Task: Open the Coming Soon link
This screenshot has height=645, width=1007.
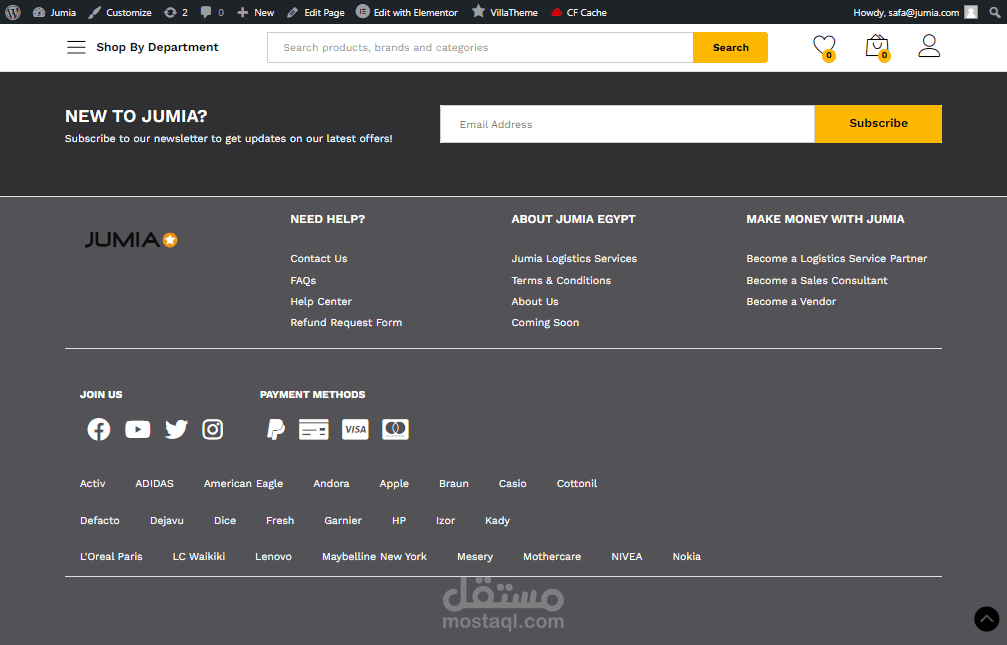Action: 545,322
